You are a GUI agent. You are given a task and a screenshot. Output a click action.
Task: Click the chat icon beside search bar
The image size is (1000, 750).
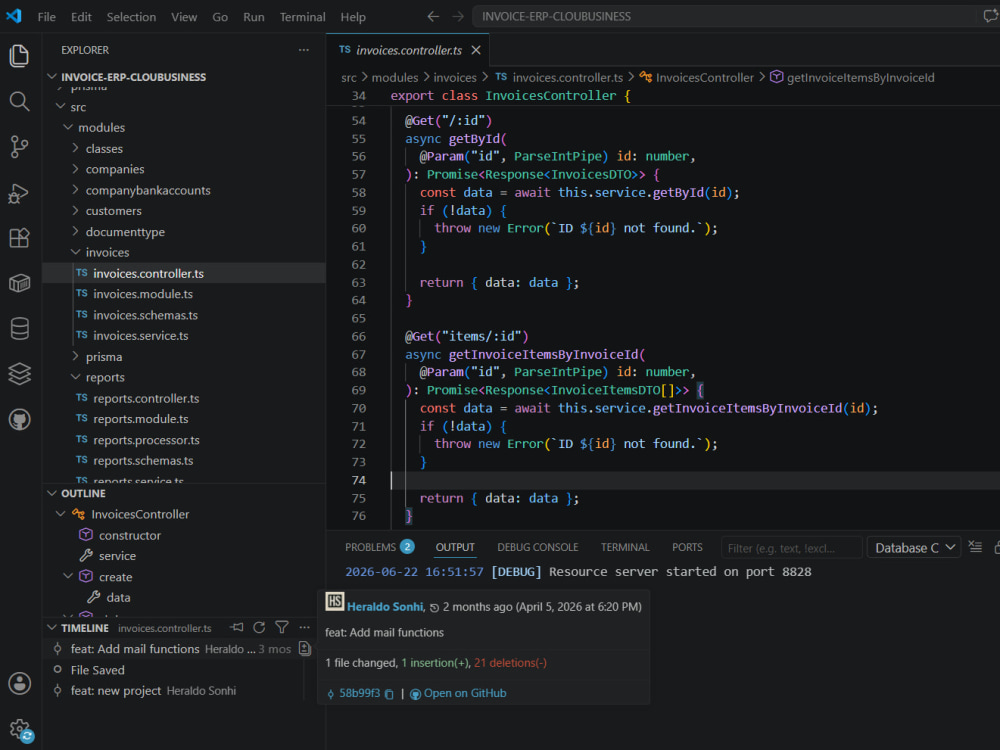click(x=990, y=16)
